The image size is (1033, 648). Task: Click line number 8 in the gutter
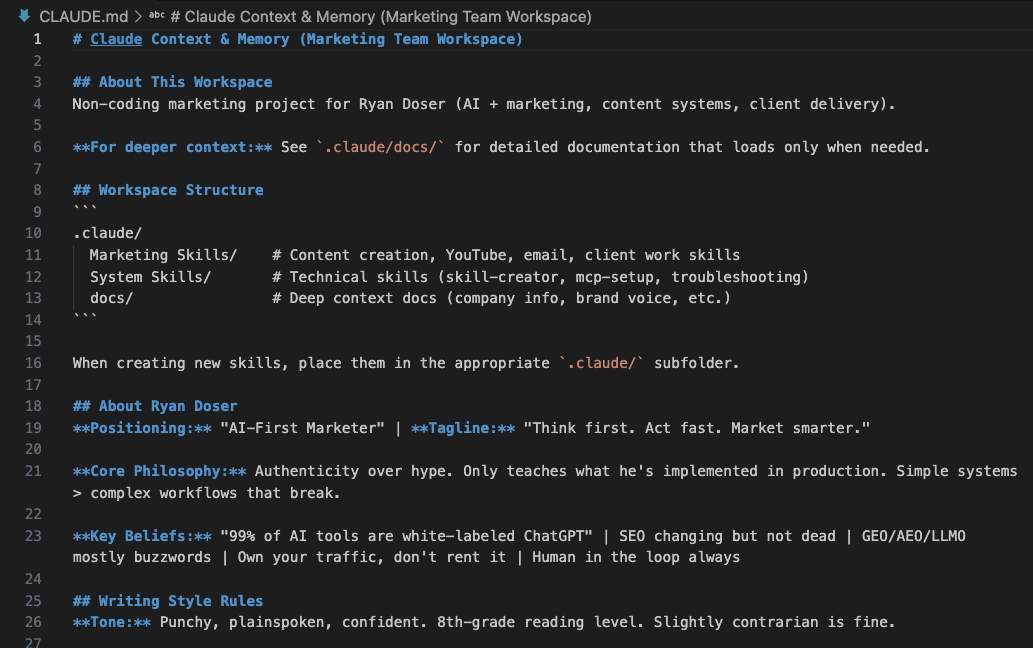[37, 190]
